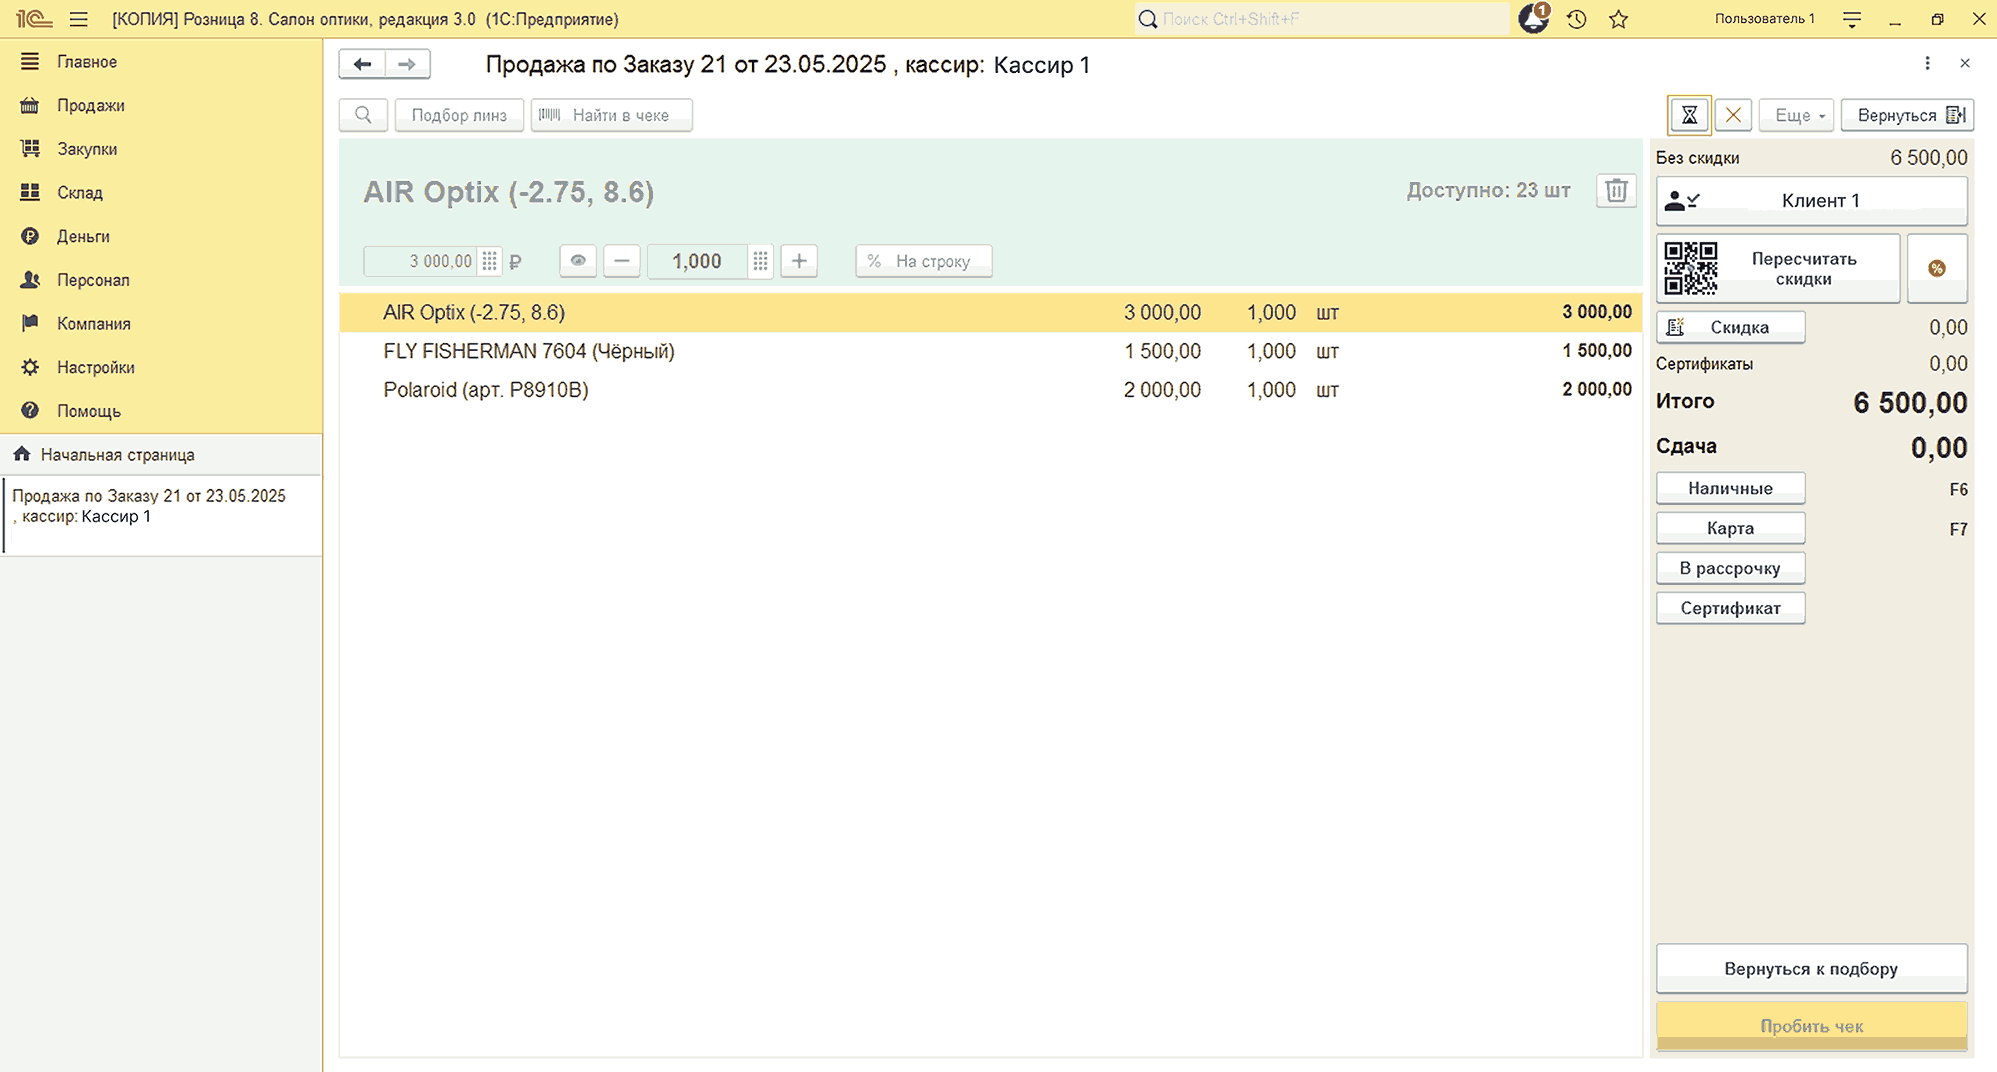The height and width of the screenshot is (1072, 1997).
Task: Click Найти в чеке
Action: click(x=612, y=115)
